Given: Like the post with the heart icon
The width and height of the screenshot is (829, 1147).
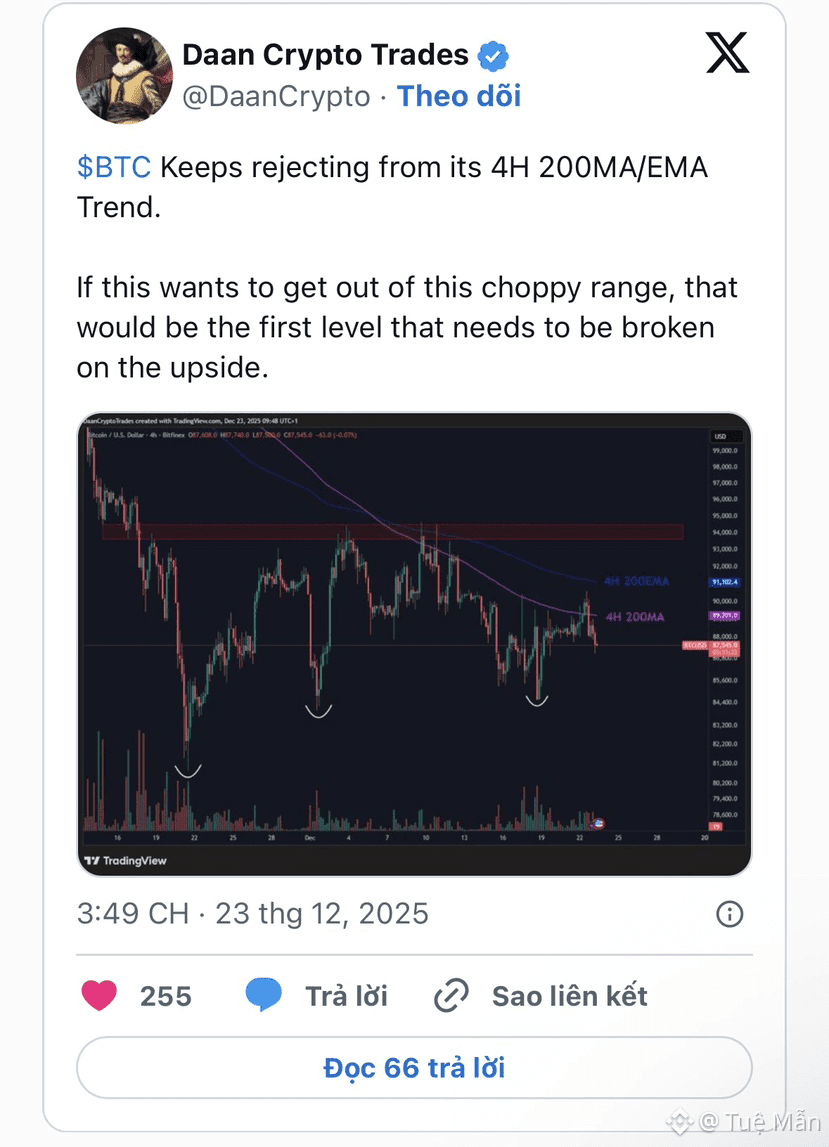Looking at the screenshot, I should coord(98,996).
